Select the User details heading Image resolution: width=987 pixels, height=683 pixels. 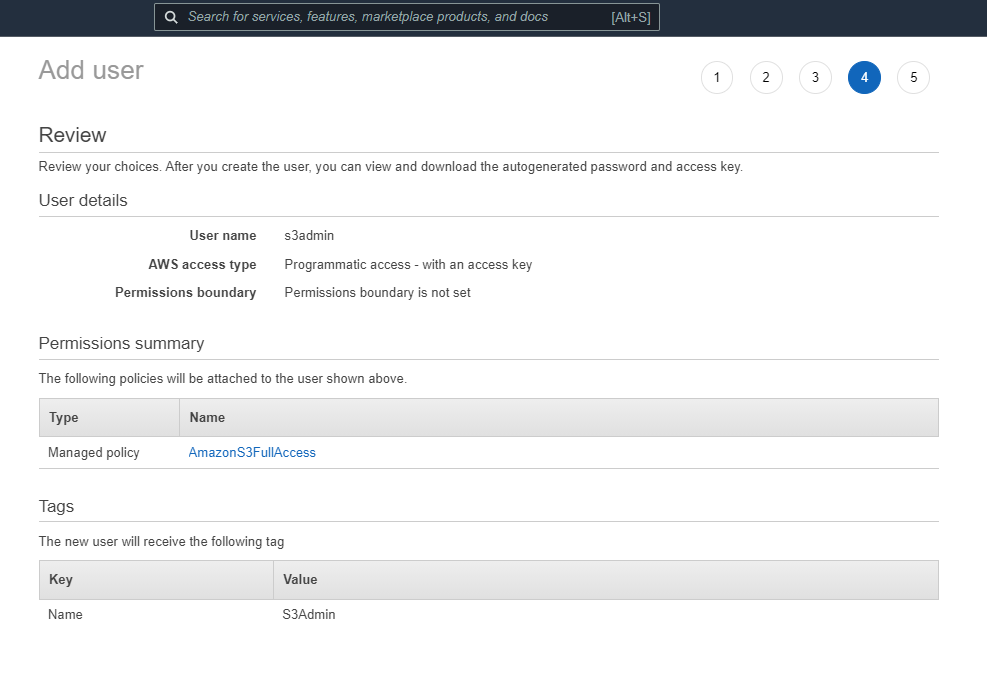click(83, 200)
